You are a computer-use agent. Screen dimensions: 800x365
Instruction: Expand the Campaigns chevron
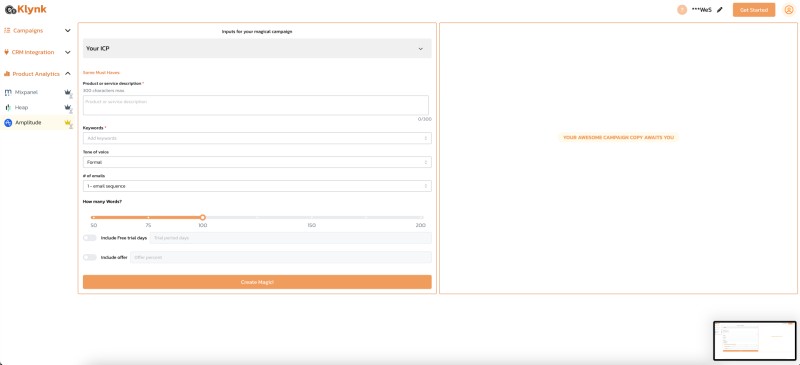68,31
